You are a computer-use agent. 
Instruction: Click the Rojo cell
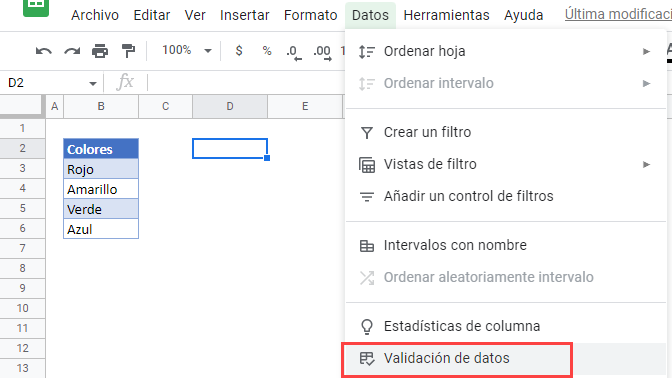pyautogui.click(x=101, y=169)
